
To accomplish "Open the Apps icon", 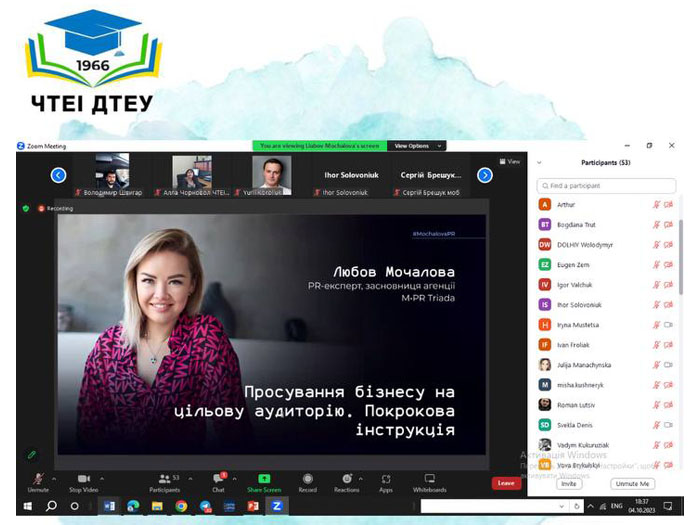I will click(x=386, y=479).
